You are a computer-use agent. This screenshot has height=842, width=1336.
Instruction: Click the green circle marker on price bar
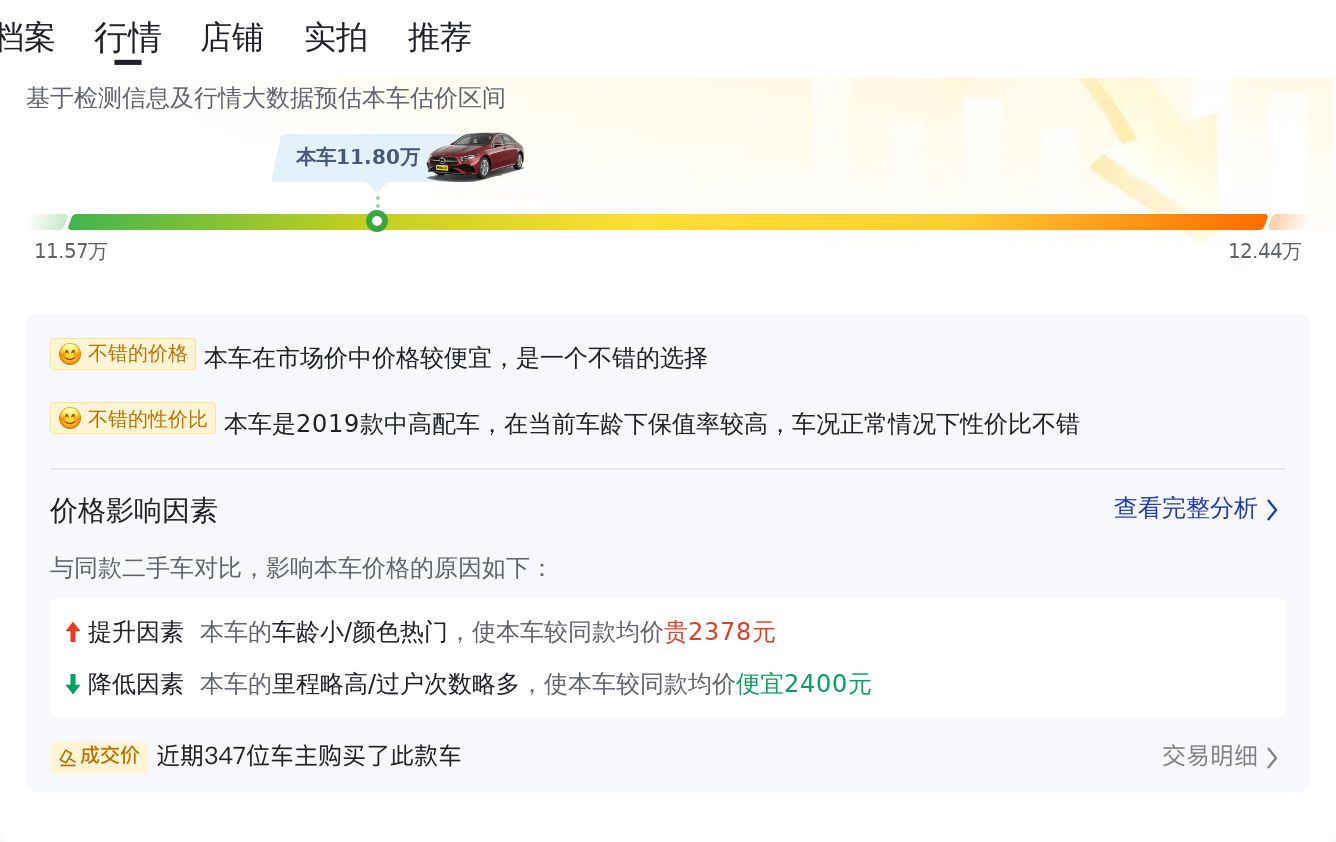coord(377,221)
